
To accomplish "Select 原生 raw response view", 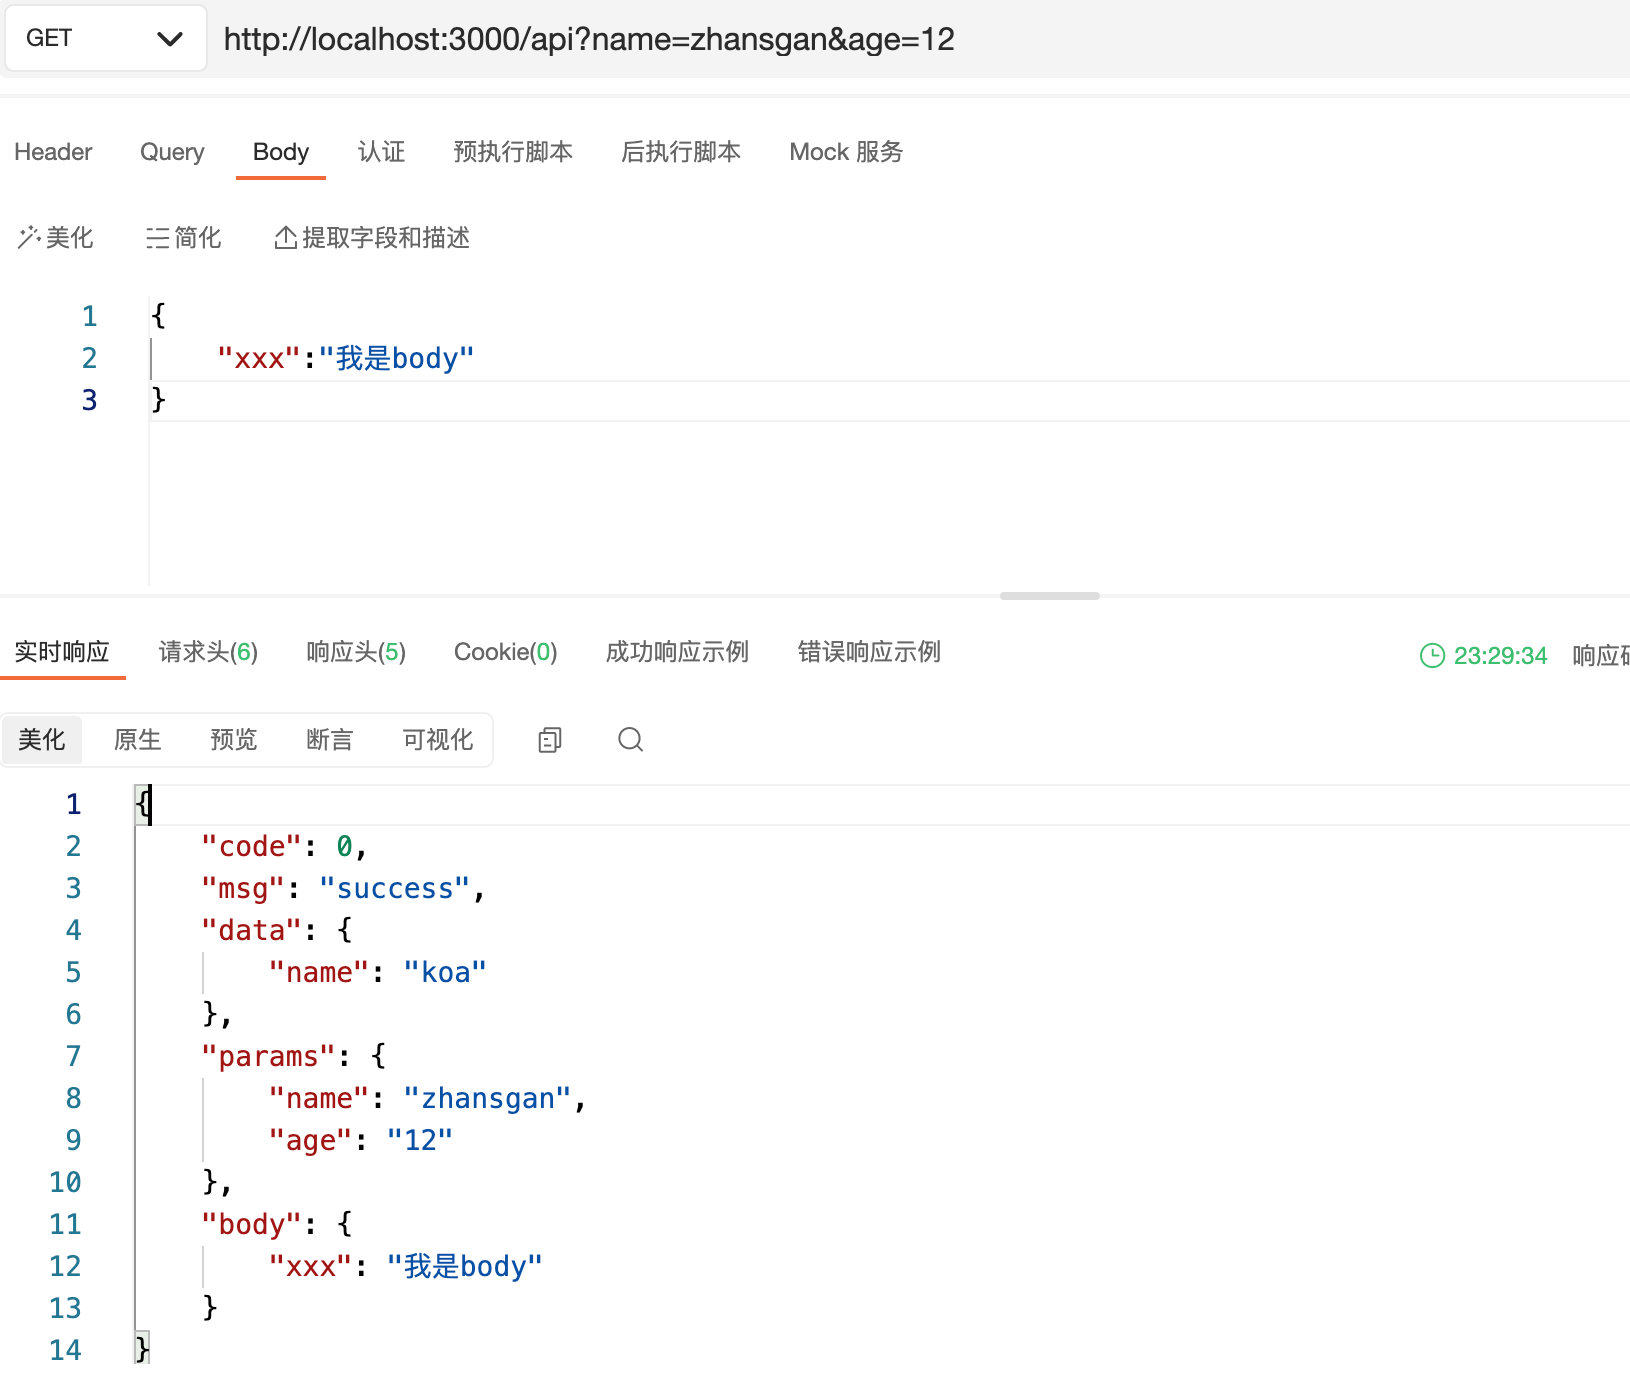I will [138, 740].
